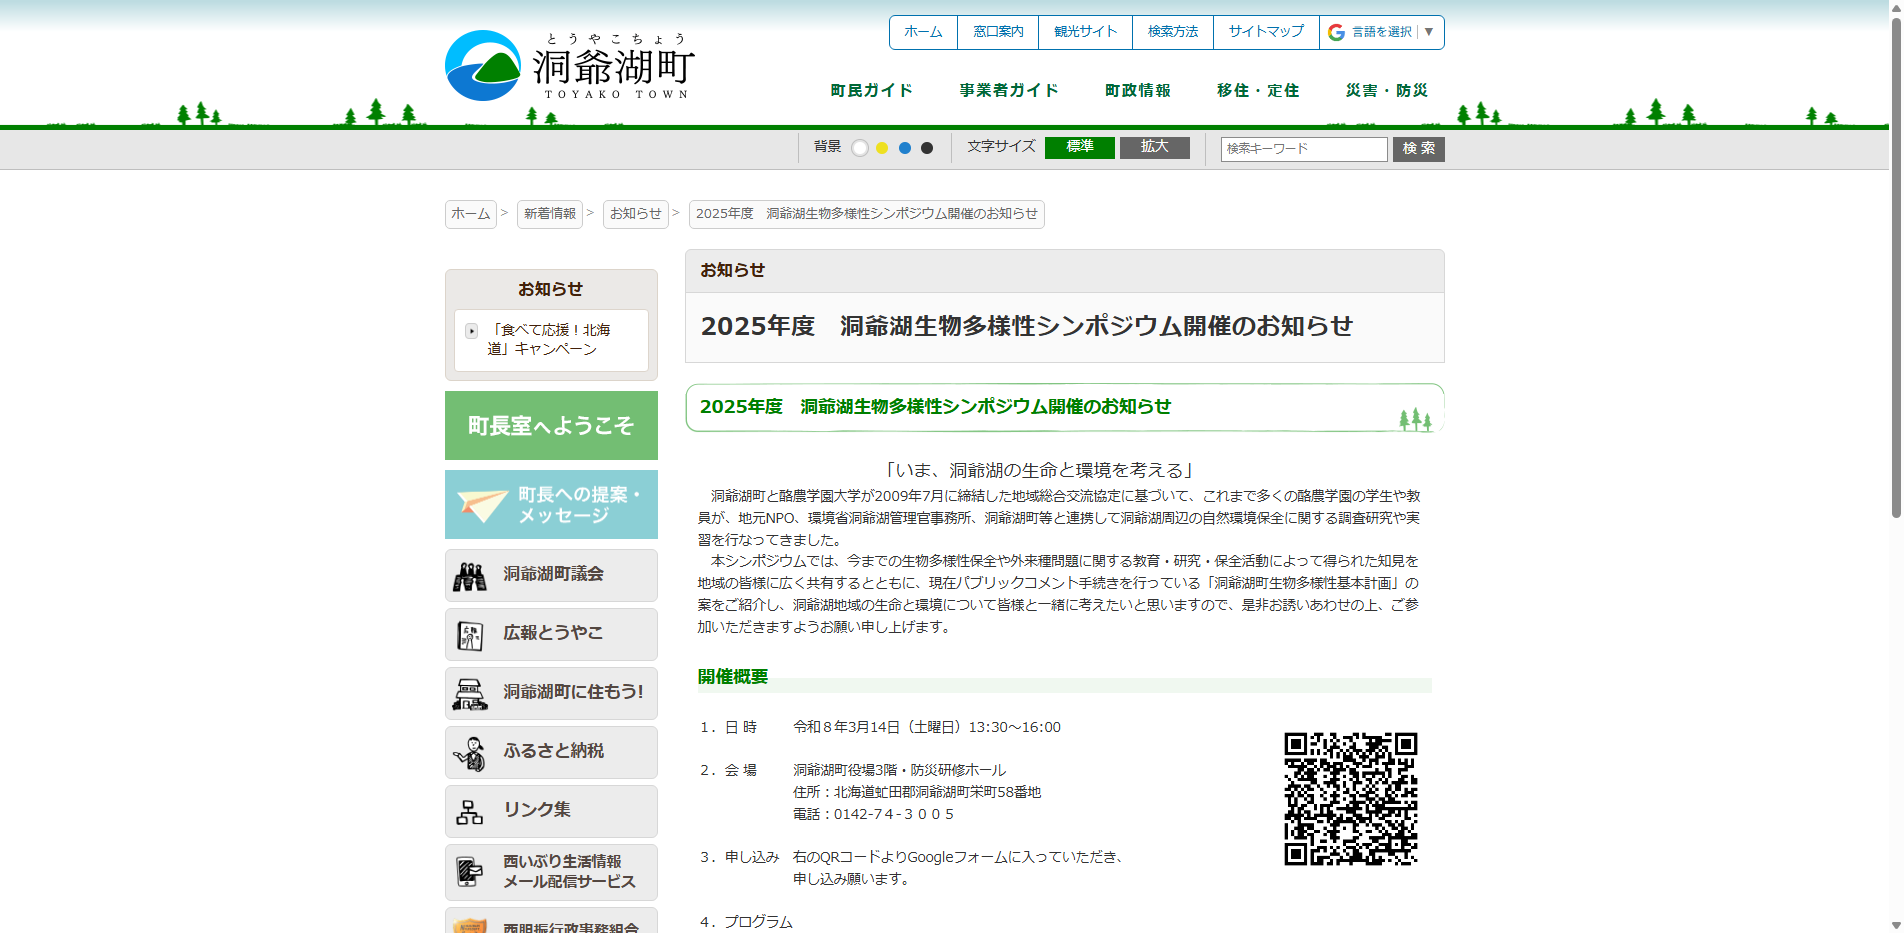
Task: Click the 検索キーワード input field
Action: [1303, 149]
